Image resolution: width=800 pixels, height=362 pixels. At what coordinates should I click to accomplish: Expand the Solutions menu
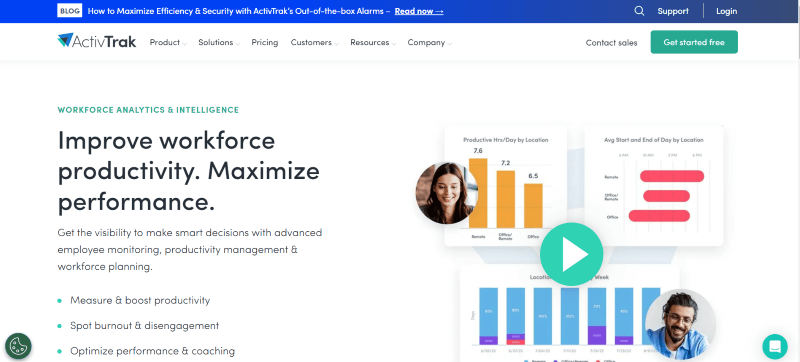point(219,43)
